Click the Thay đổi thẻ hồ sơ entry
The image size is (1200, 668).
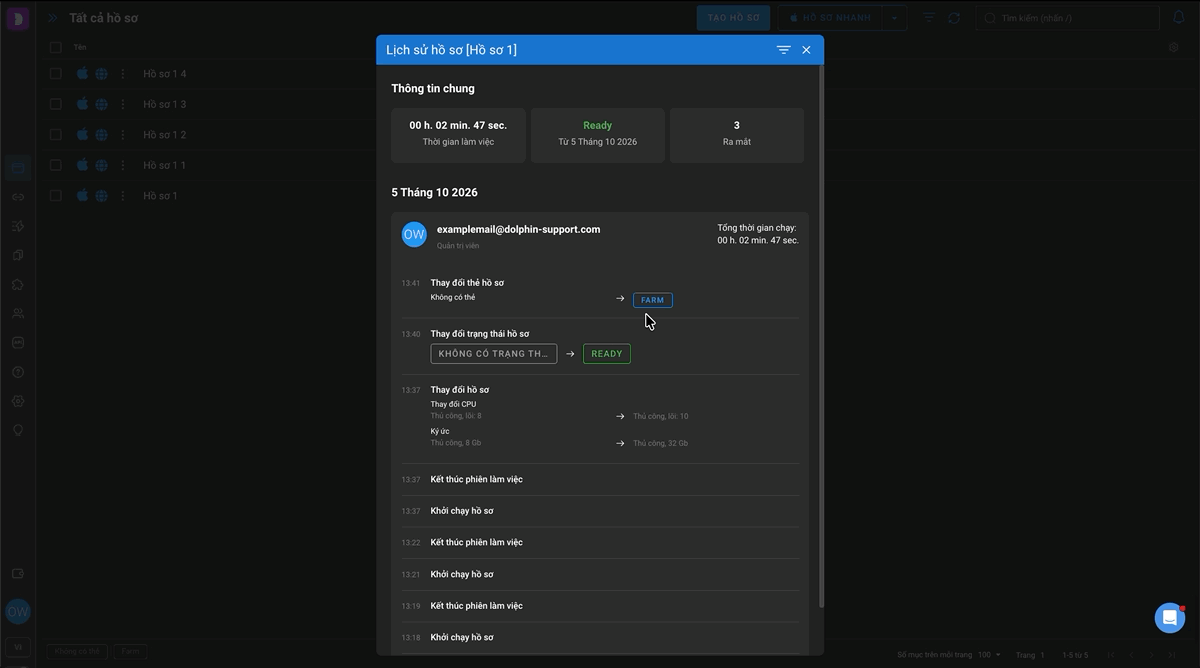[467, 283]
